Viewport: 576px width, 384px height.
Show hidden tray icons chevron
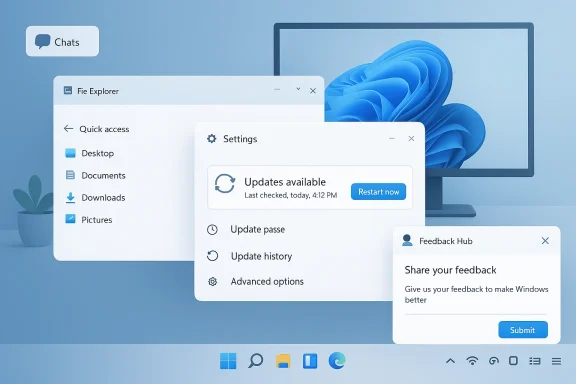tap(450, 361)
